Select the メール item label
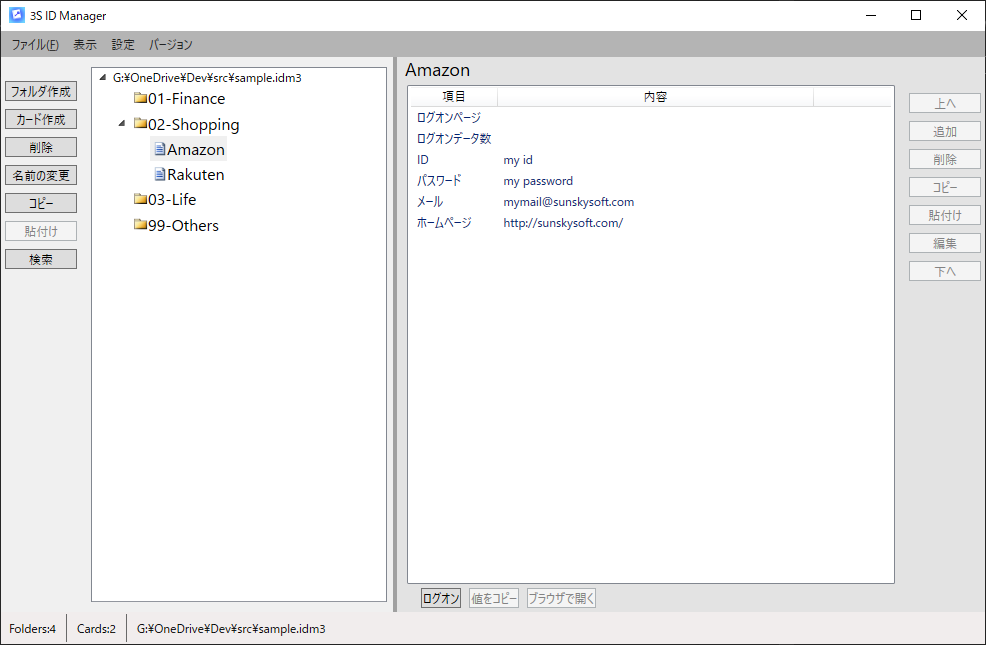Viewport: 986px width, 645px height. click(429, 202)
